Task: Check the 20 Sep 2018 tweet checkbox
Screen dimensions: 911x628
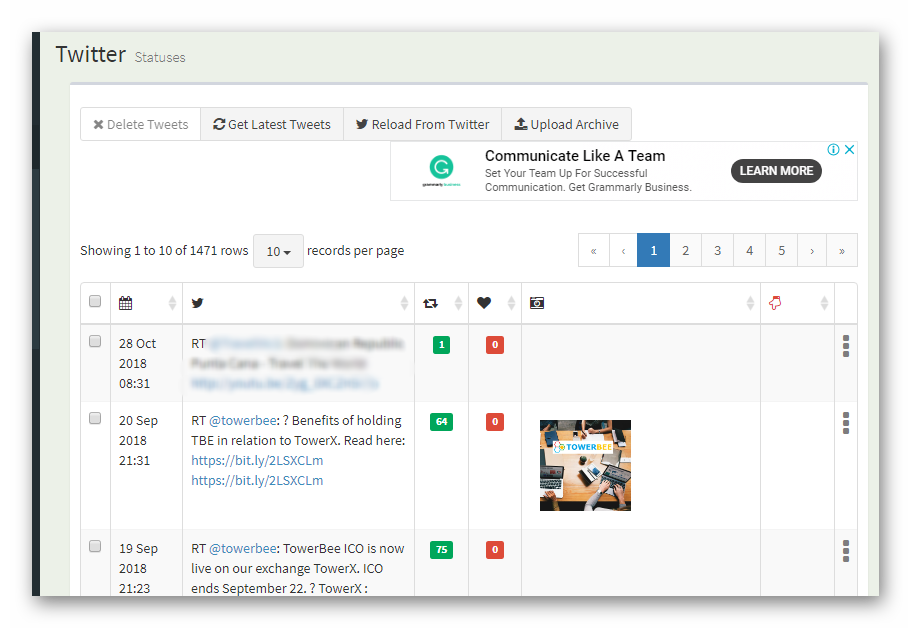Action: coord(95,418)
